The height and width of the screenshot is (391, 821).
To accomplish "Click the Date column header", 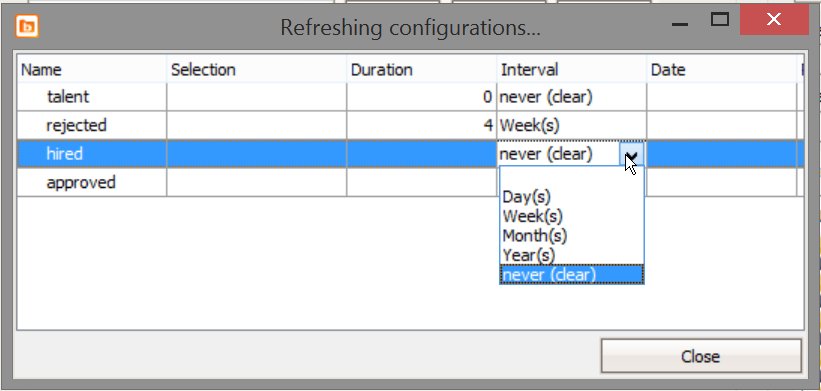I will [722, 70].
